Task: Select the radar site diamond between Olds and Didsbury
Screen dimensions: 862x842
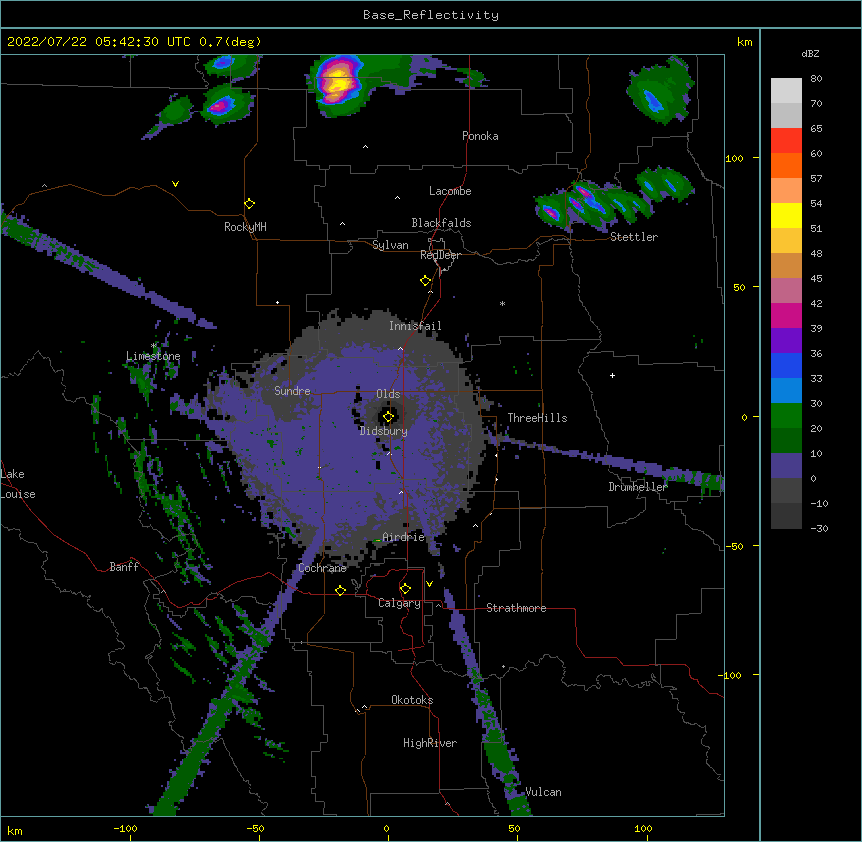Action: coord(389,417)
